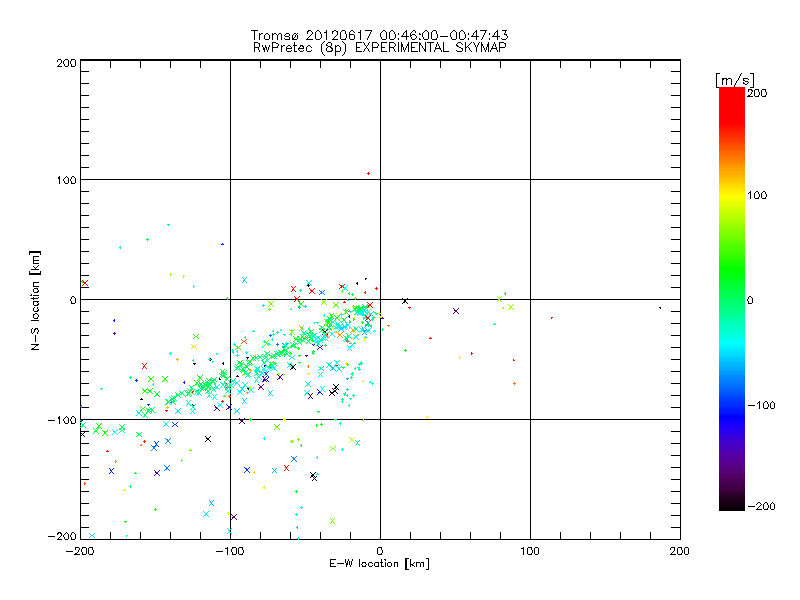The height and width of the screenshot is (600, 800).
Task: Click the black cross marker just east of the origin
Action: click(405, 302)
